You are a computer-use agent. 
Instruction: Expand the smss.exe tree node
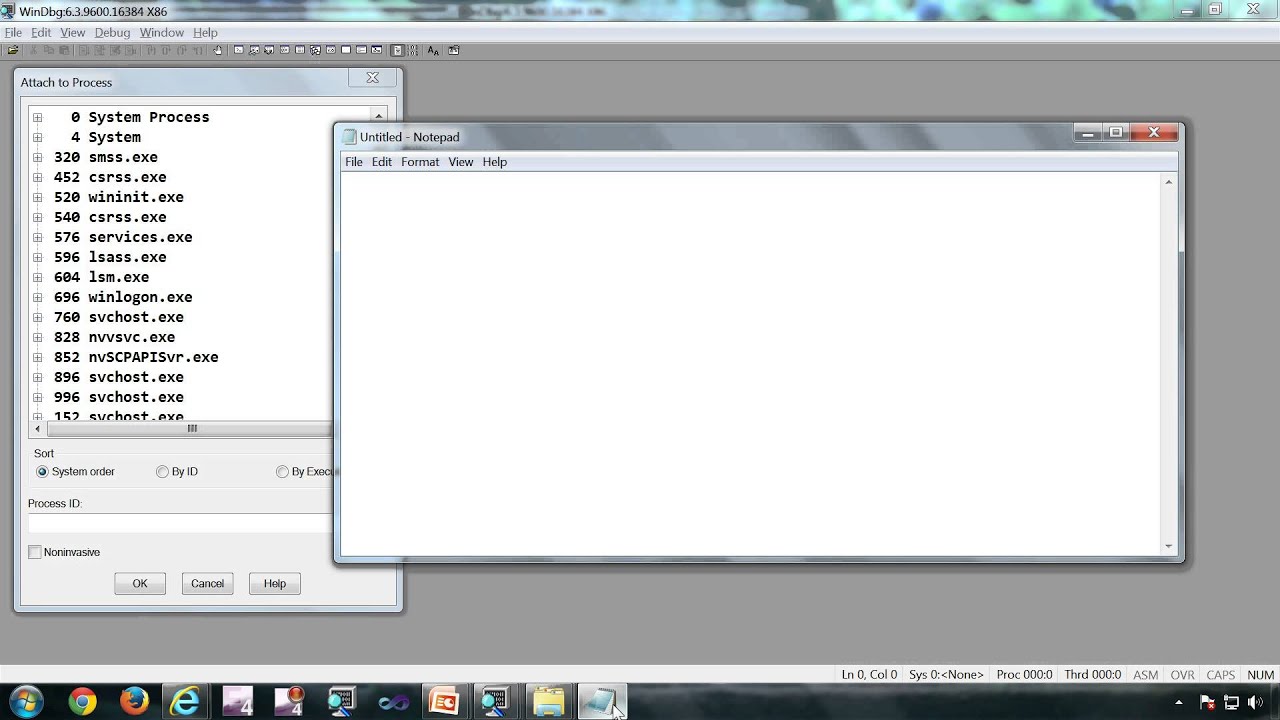37,157
